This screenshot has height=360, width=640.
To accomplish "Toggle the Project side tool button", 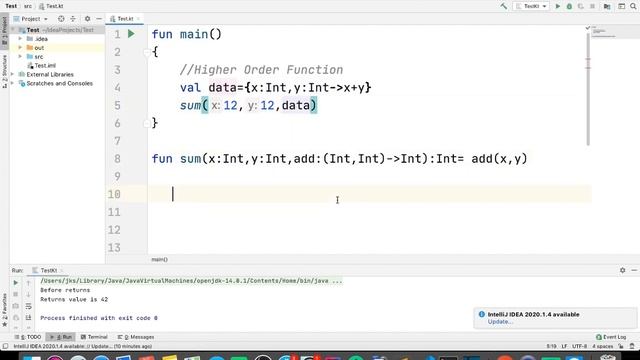I will click(x=4, y=31).
